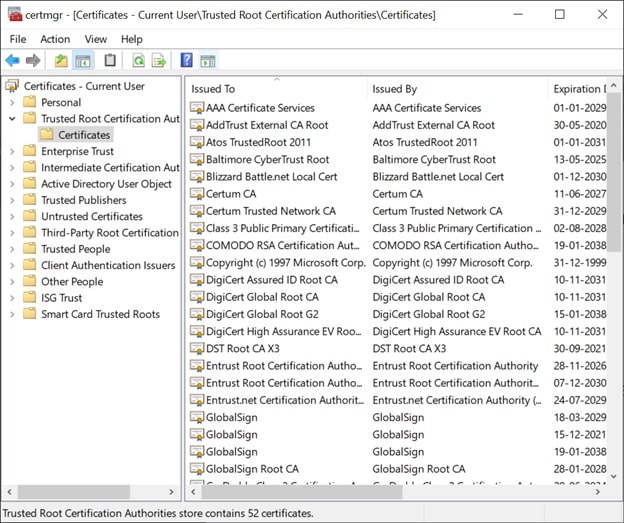
Task: Select the Smart Card Trusted Roots folder
Action: click(100, 314)
